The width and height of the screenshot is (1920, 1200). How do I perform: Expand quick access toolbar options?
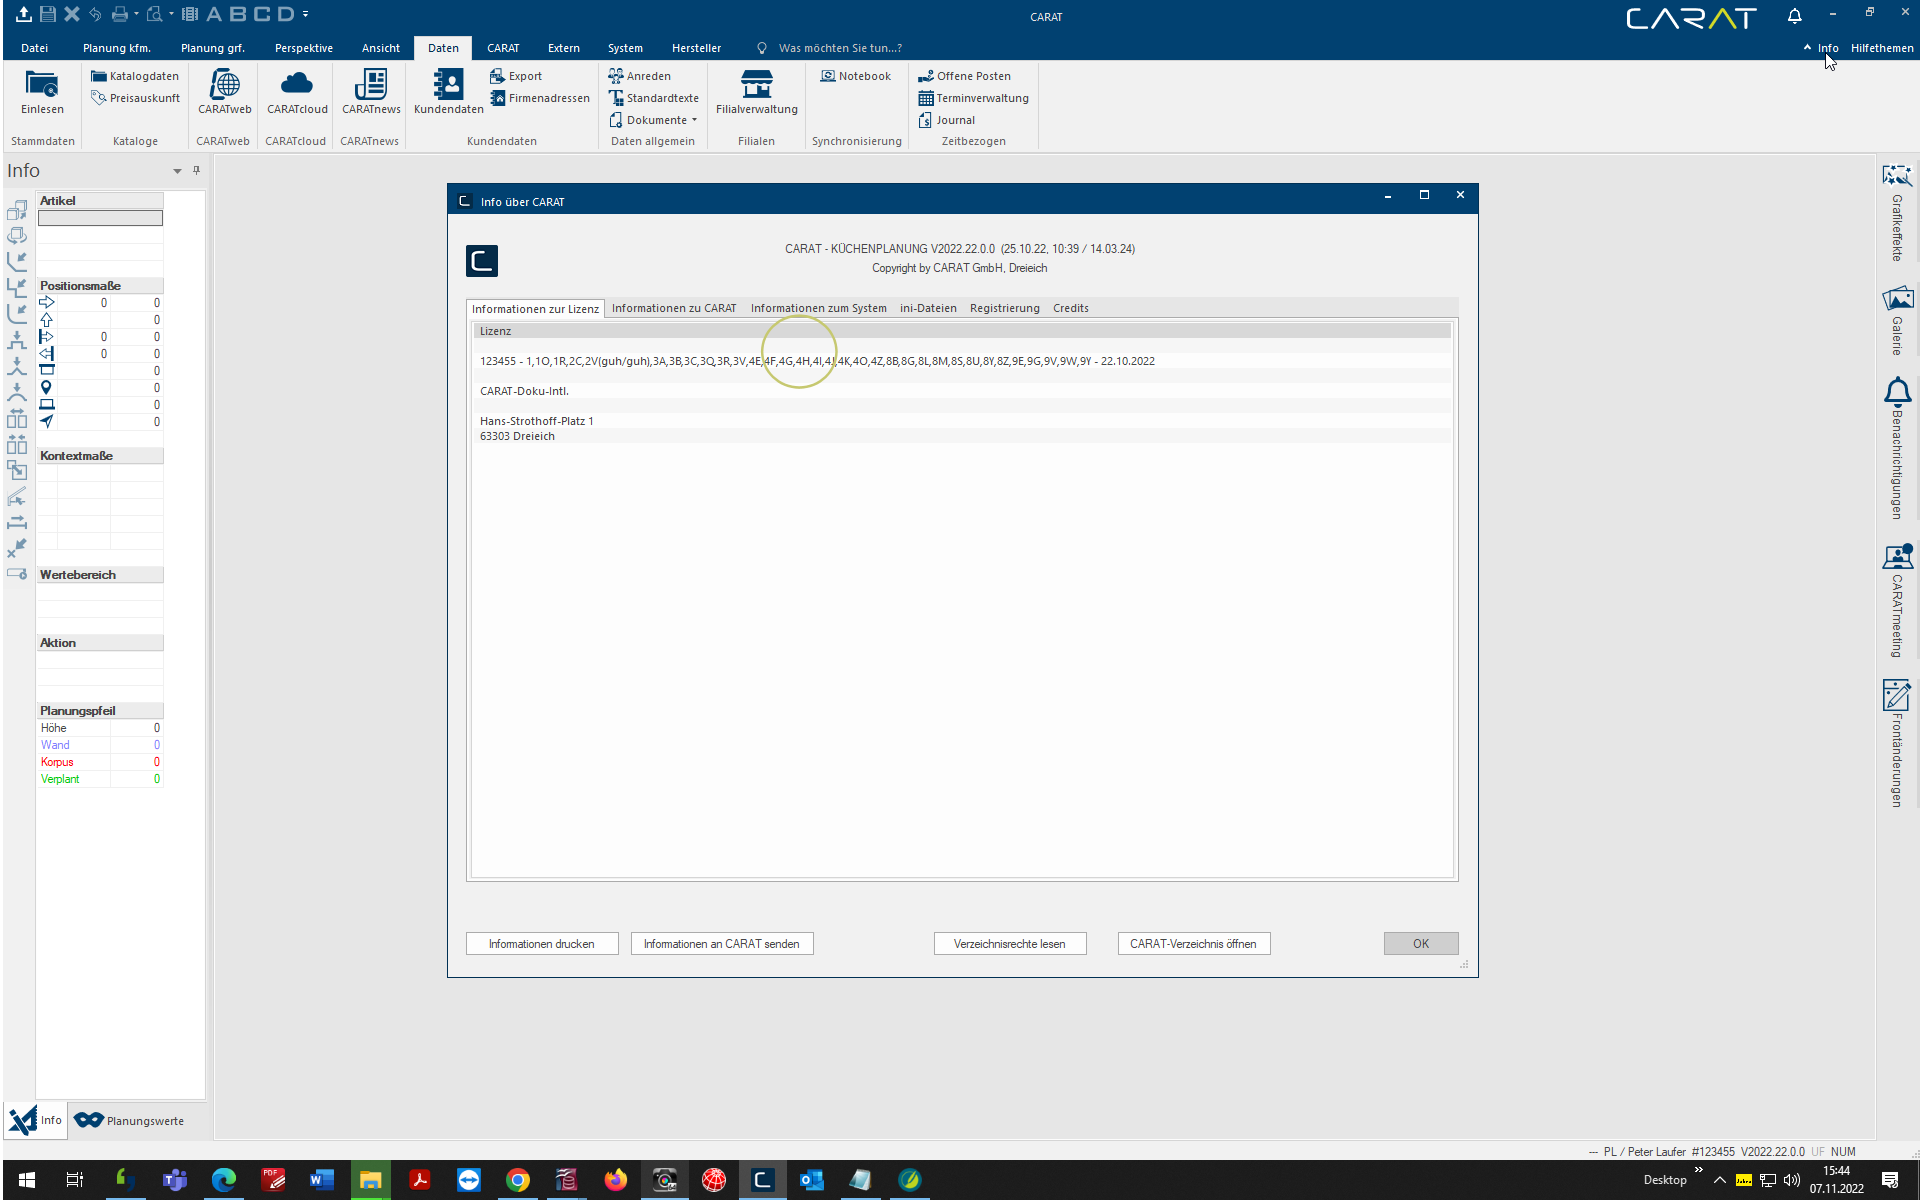click(305, 14)
